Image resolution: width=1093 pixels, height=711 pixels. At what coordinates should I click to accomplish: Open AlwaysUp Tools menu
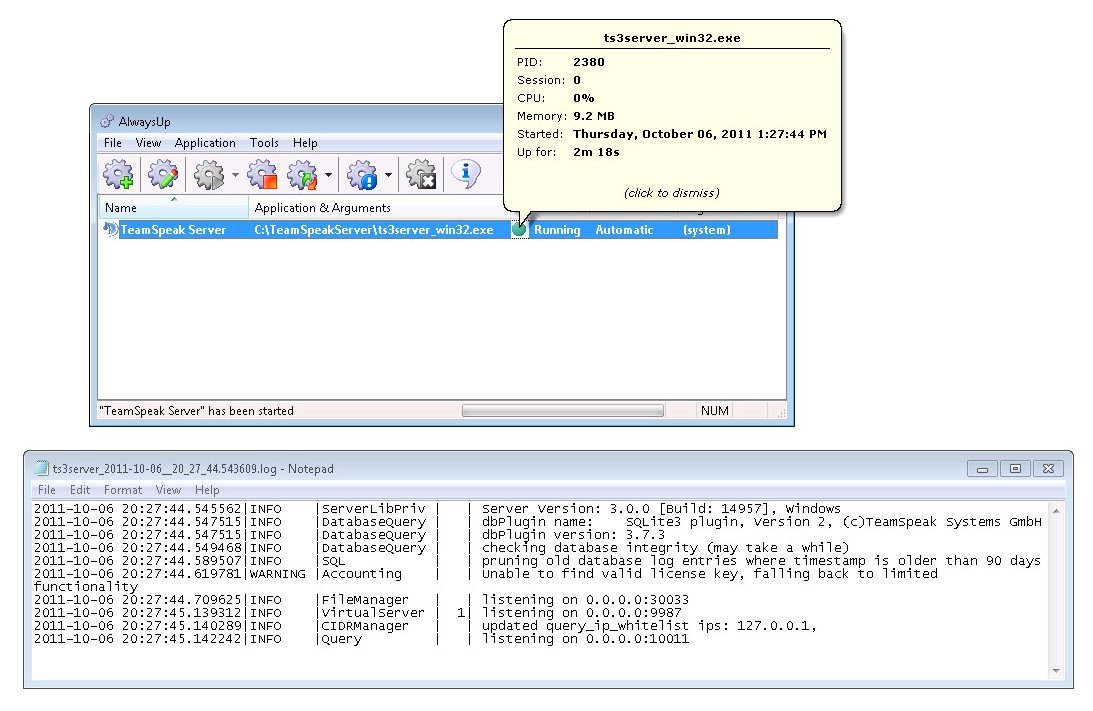click(x=264, y=143)
